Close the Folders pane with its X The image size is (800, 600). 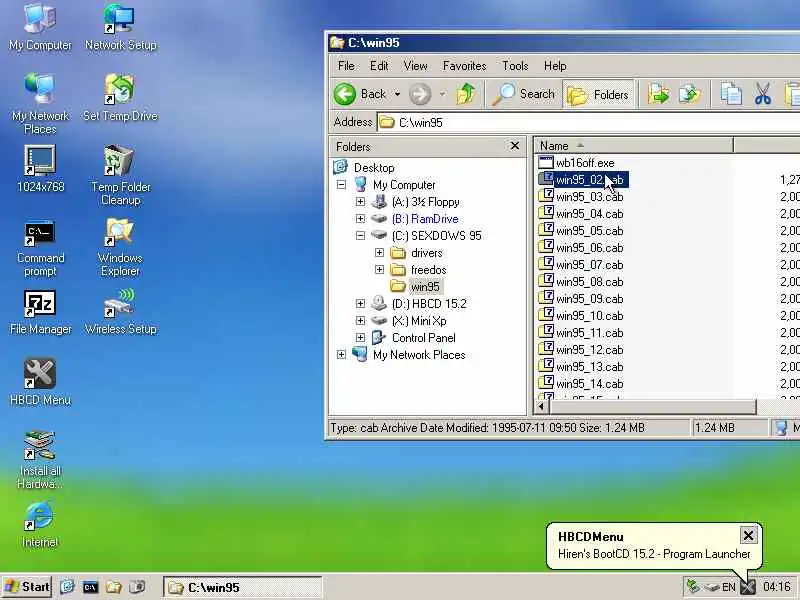pyautogui.click(x=515, y=146)
